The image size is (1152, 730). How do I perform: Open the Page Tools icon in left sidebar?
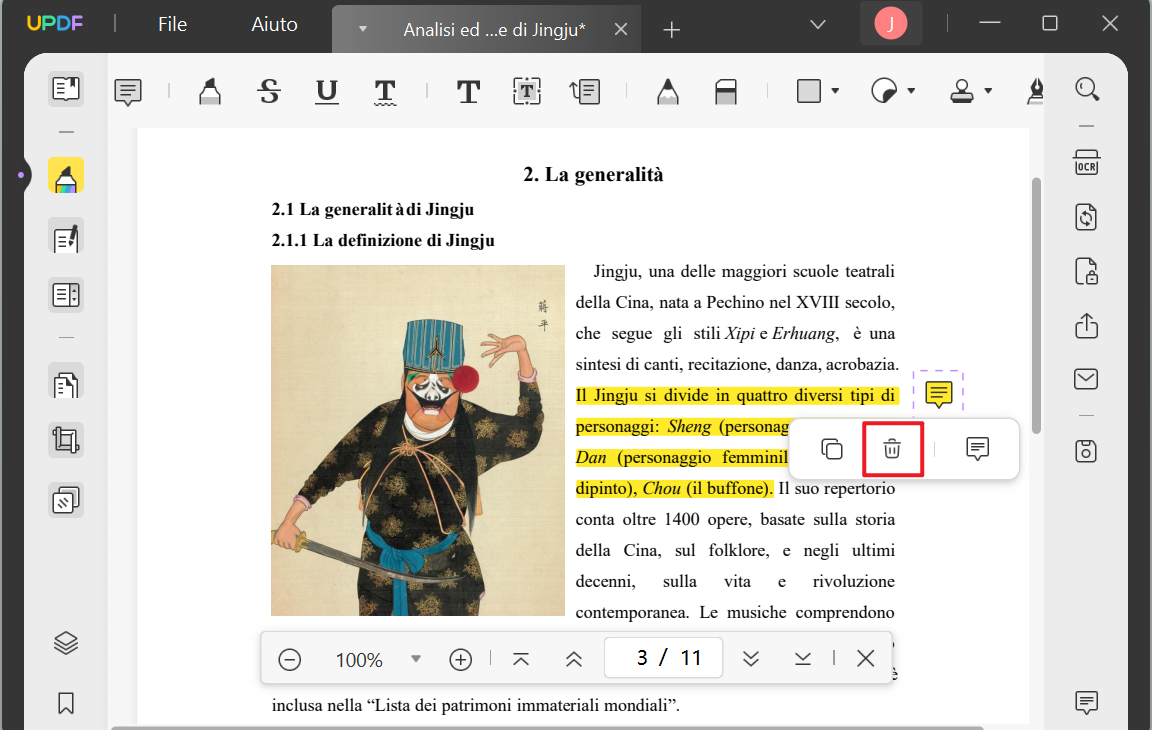click(x=66, y=382)
